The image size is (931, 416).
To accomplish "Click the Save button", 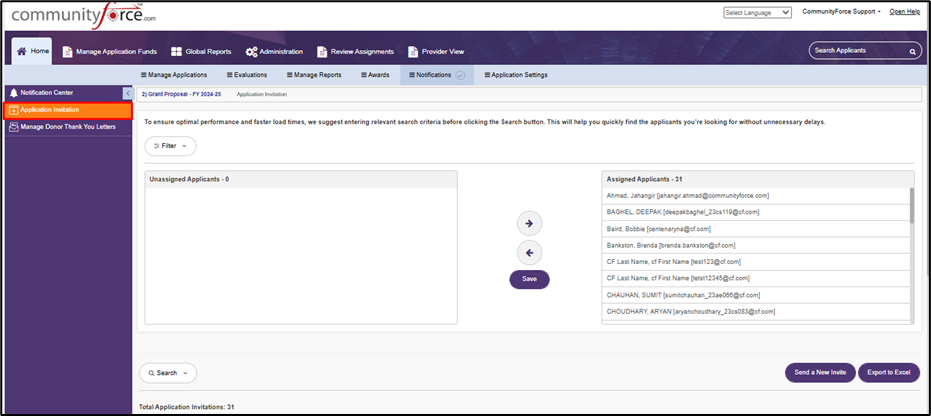I will tap(529, 280).
